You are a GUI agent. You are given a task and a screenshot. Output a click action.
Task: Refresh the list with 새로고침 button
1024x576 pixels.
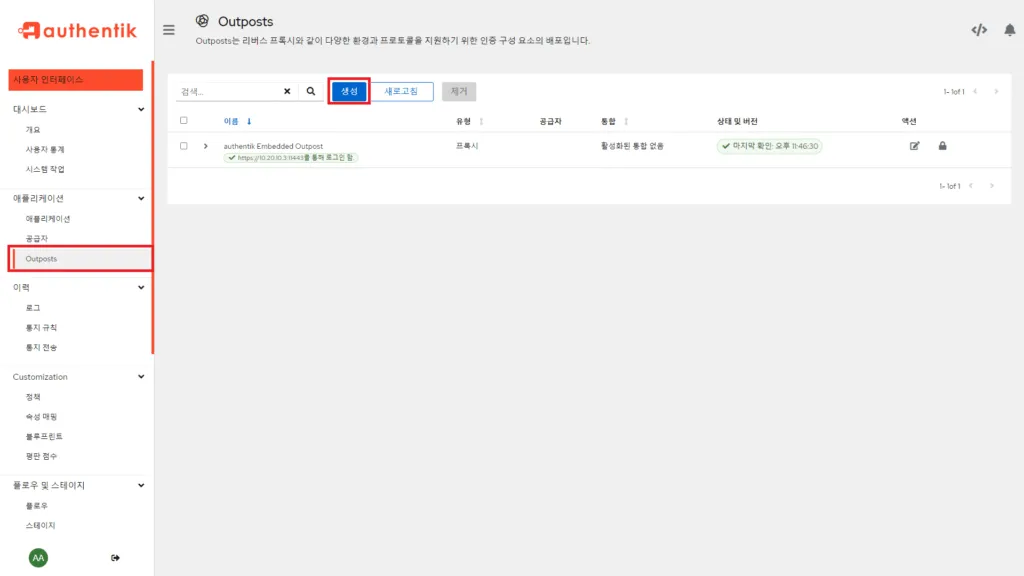coord(401,90)
